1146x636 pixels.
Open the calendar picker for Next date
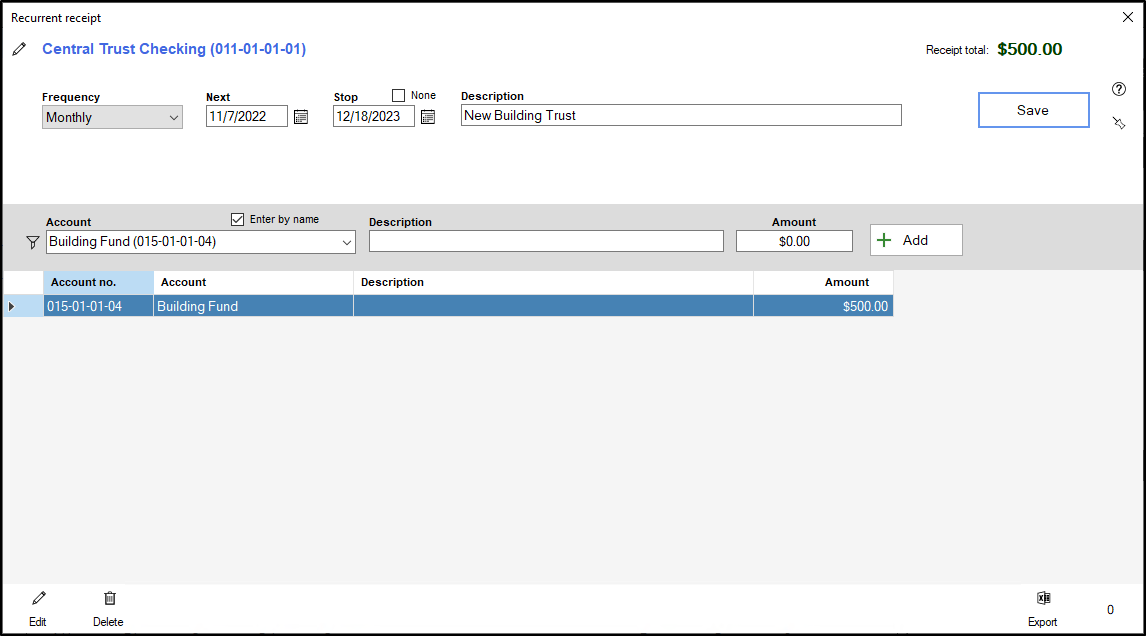(301, 117)
